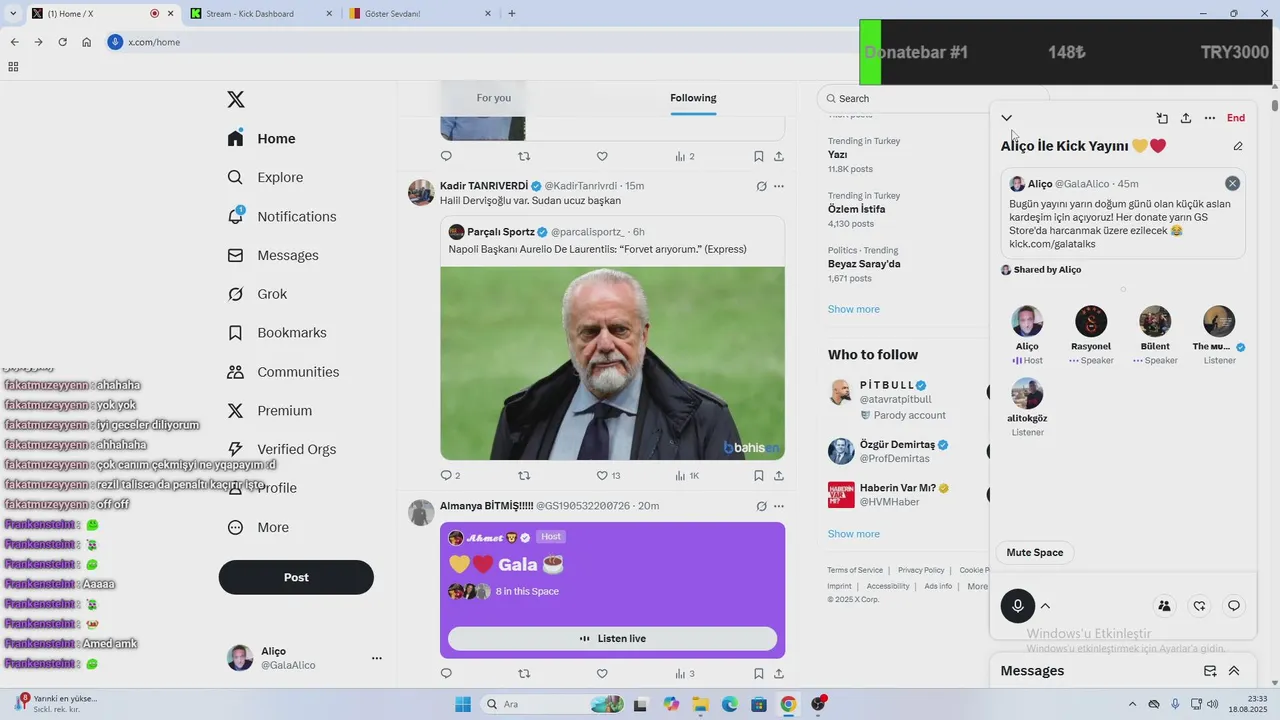Open the Napoli president photo
This screenshot has width=1280, height=720.
[x=612, y=363]
